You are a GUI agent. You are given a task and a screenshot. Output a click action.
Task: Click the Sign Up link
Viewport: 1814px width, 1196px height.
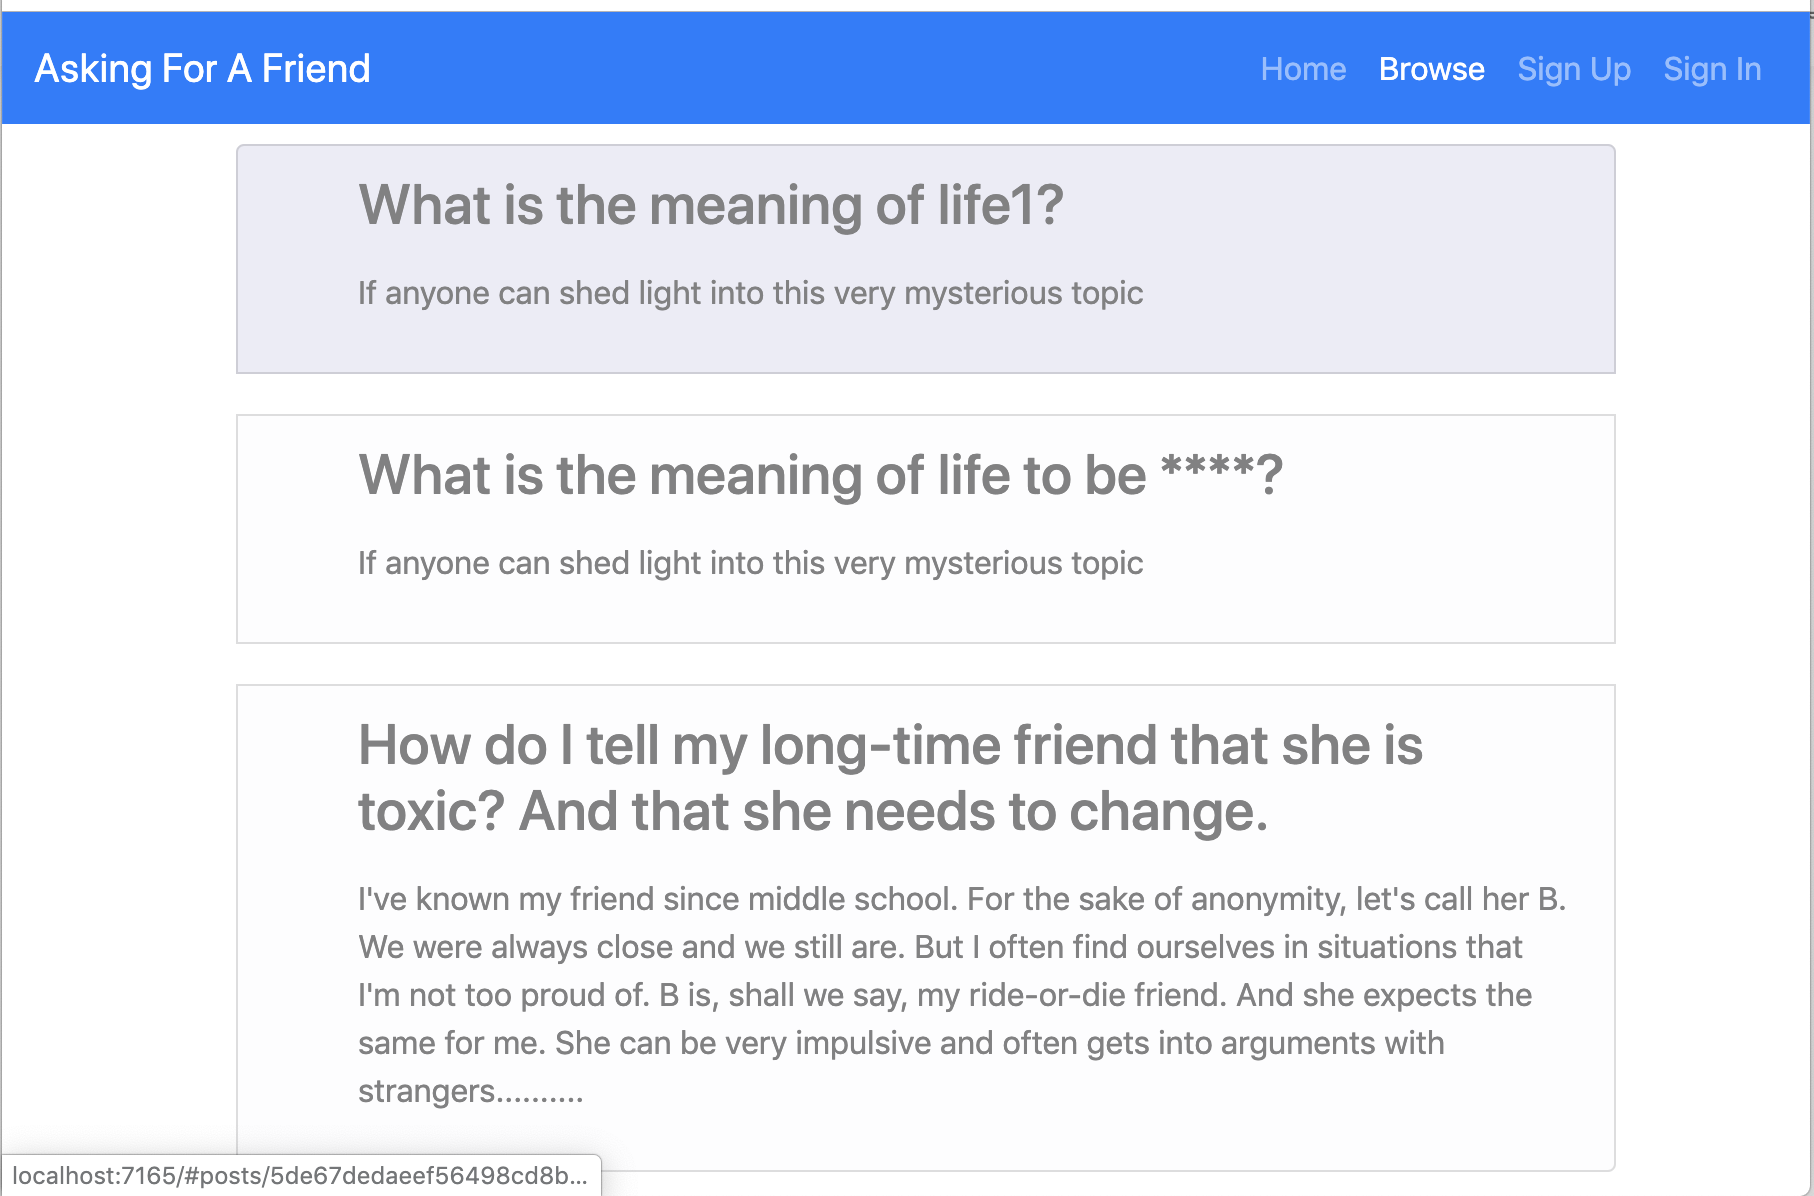pyautogui.click(x=1573, y=68)
